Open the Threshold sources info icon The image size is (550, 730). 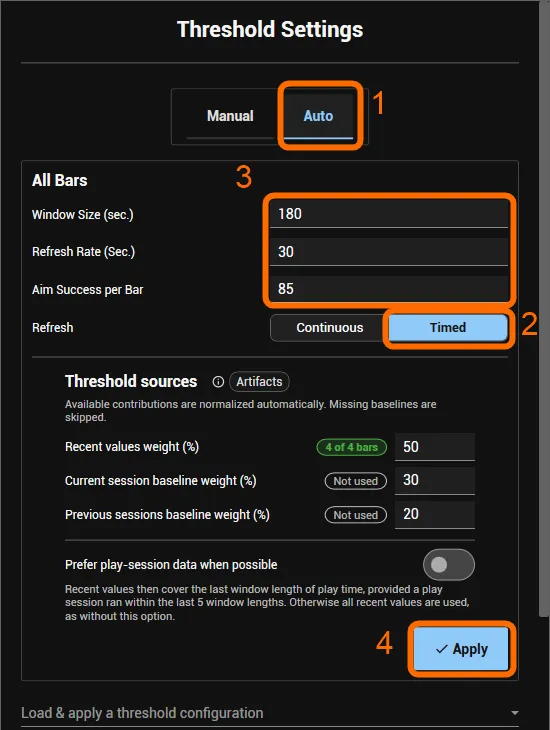click(218, 382)
